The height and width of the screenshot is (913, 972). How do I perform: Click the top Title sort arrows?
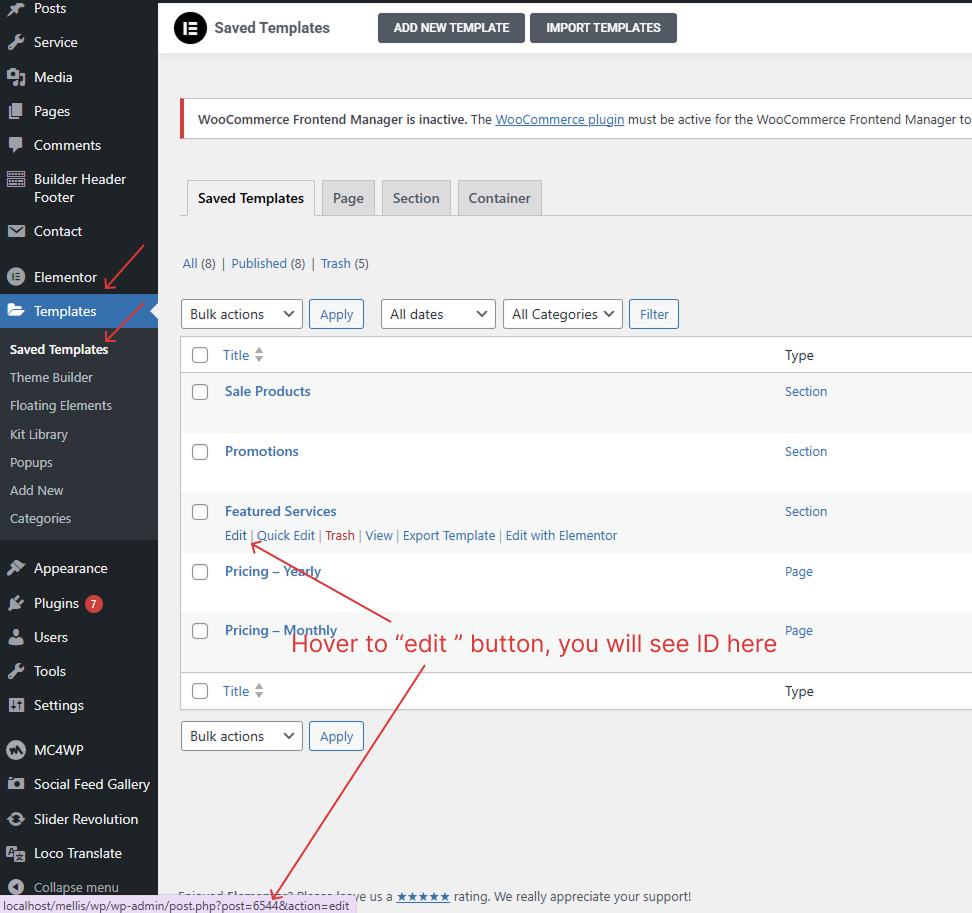[x=259, y=355]
